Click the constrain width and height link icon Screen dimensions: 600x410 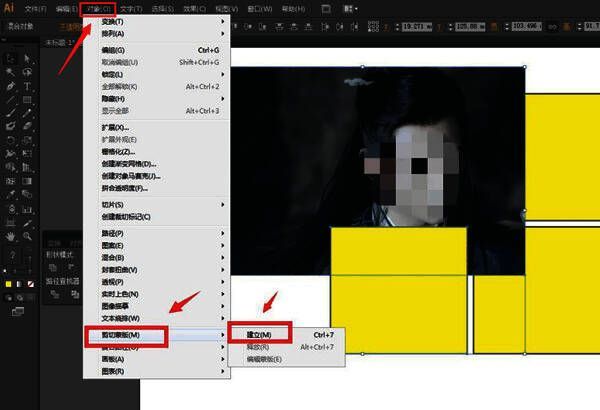click(553, 27)
